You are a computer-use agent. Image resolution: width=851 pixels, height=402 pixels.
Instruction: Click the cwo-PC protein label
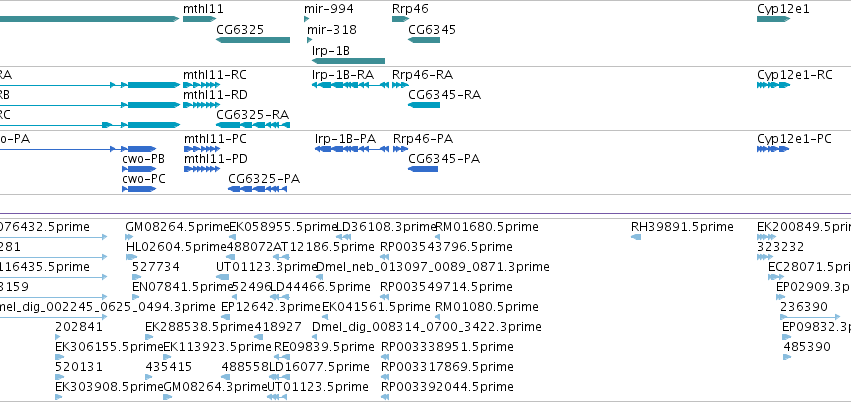(x=144, y=179)
